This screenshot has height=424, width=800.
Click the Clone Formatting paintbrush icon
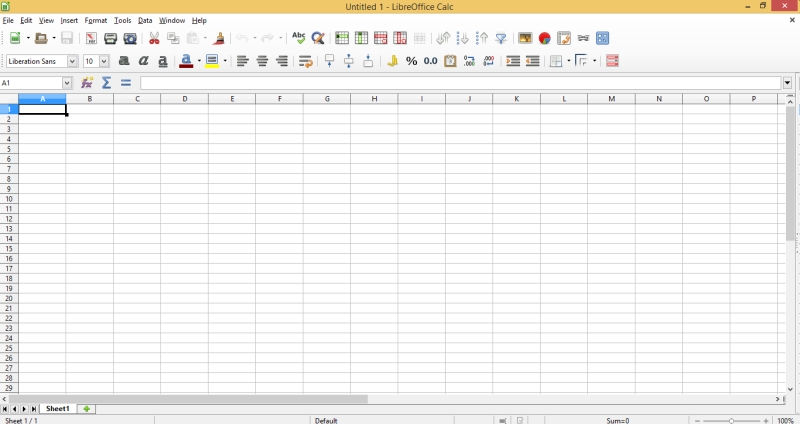(x=219, y=38)
